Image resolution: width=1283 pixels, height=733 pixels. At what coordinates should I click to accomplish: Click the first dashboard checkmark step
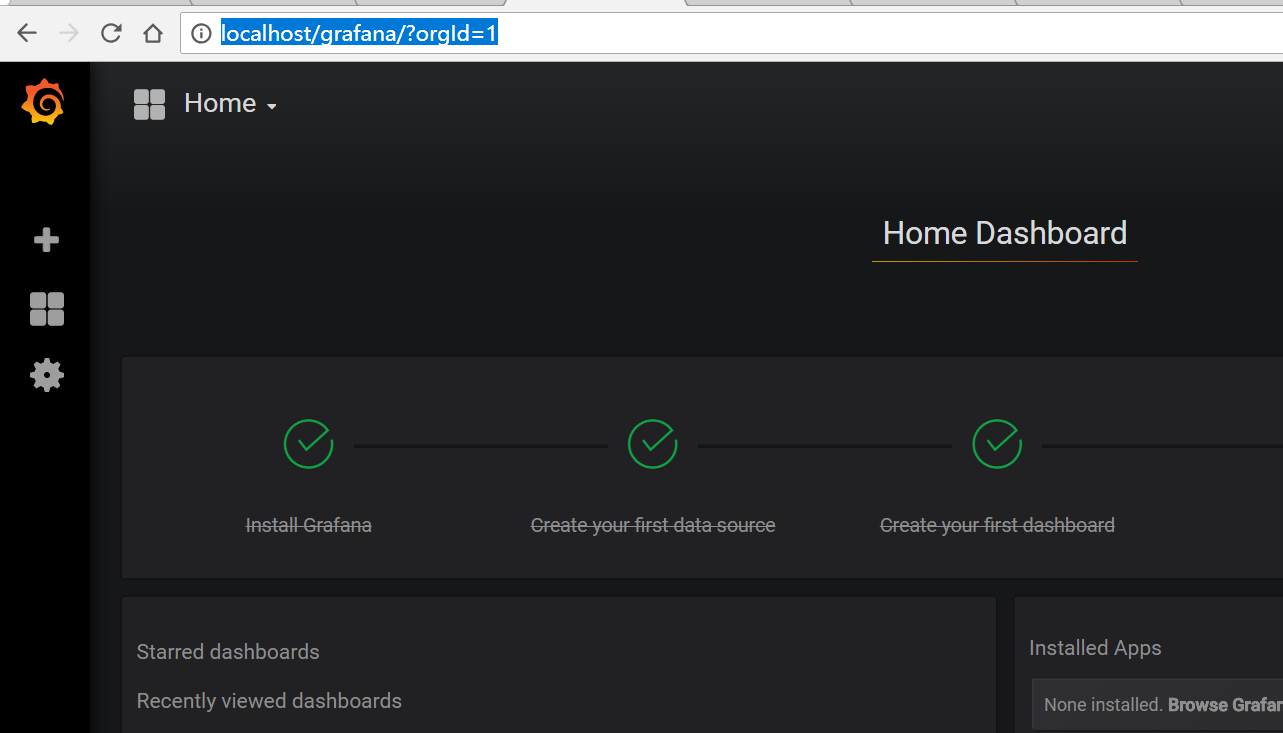pos(996,444)
